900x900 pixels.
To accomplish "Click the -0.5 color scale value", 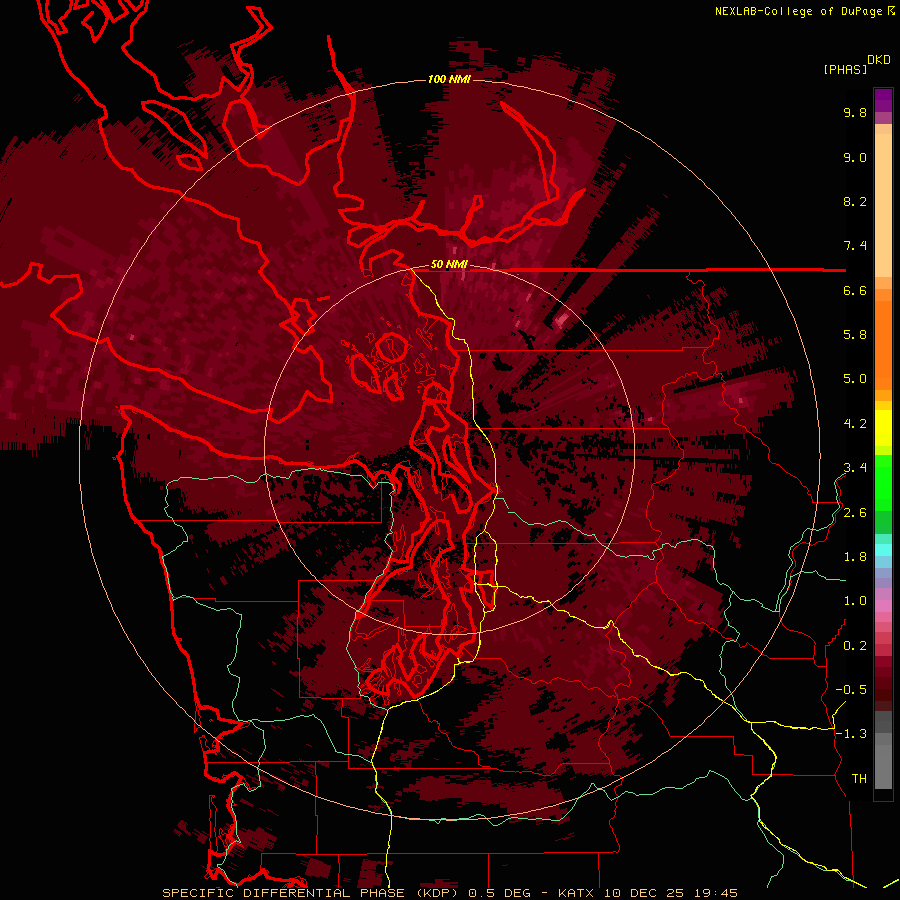I will pyautogui.click(x=851, y=690).
